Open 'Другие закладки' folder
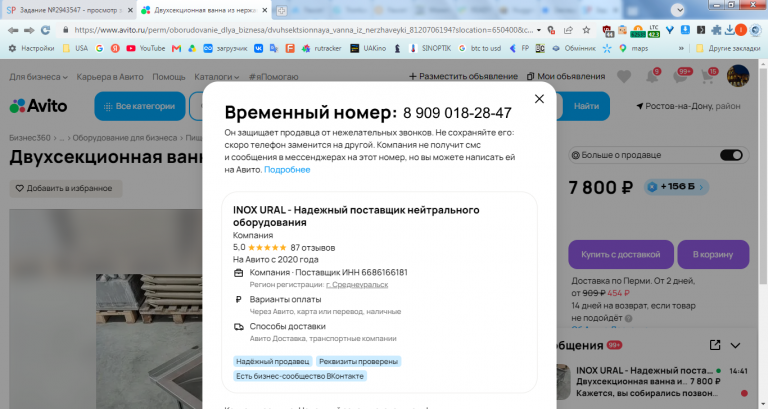Screen dimensions: 768x409 [x=728, y=48]
